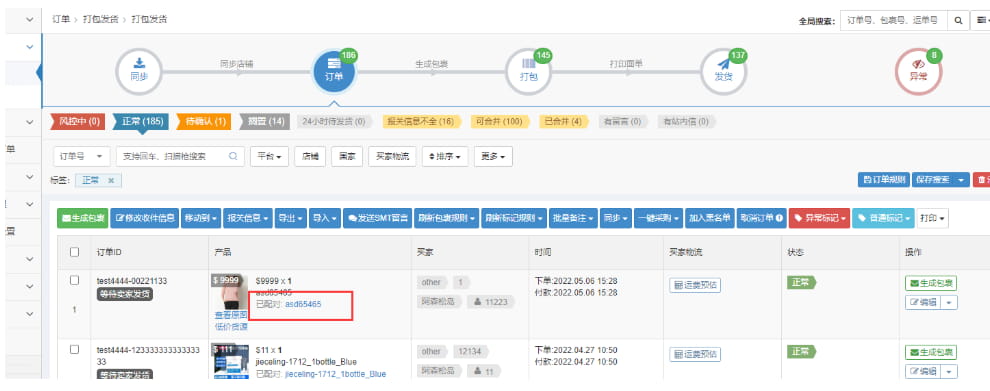Viewport: 990px width, 391px height.
Task: Click the 买家物流 filter button
Action: click(392, 156)
